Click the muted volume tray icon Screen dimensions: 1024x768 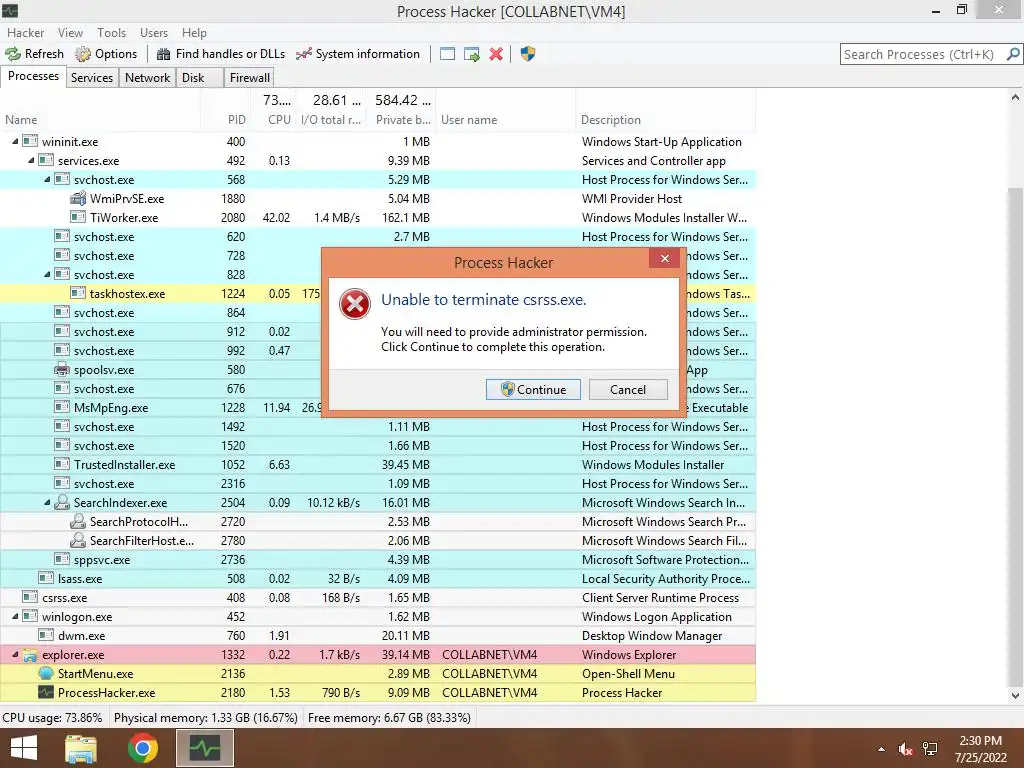905,750
